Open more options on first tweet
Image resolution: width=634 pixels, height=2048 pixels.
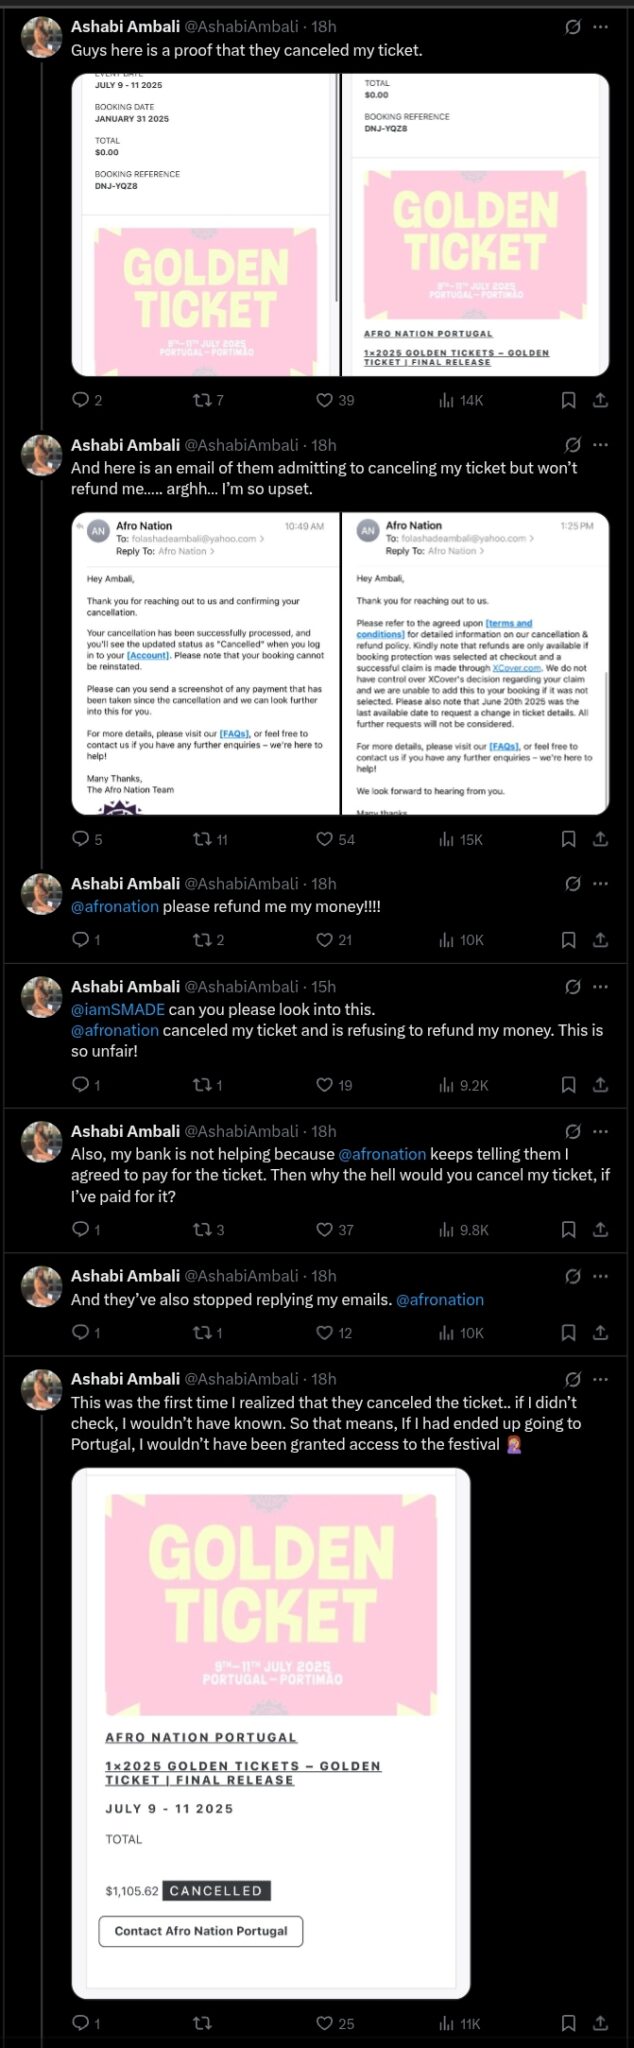click(600, 27)
